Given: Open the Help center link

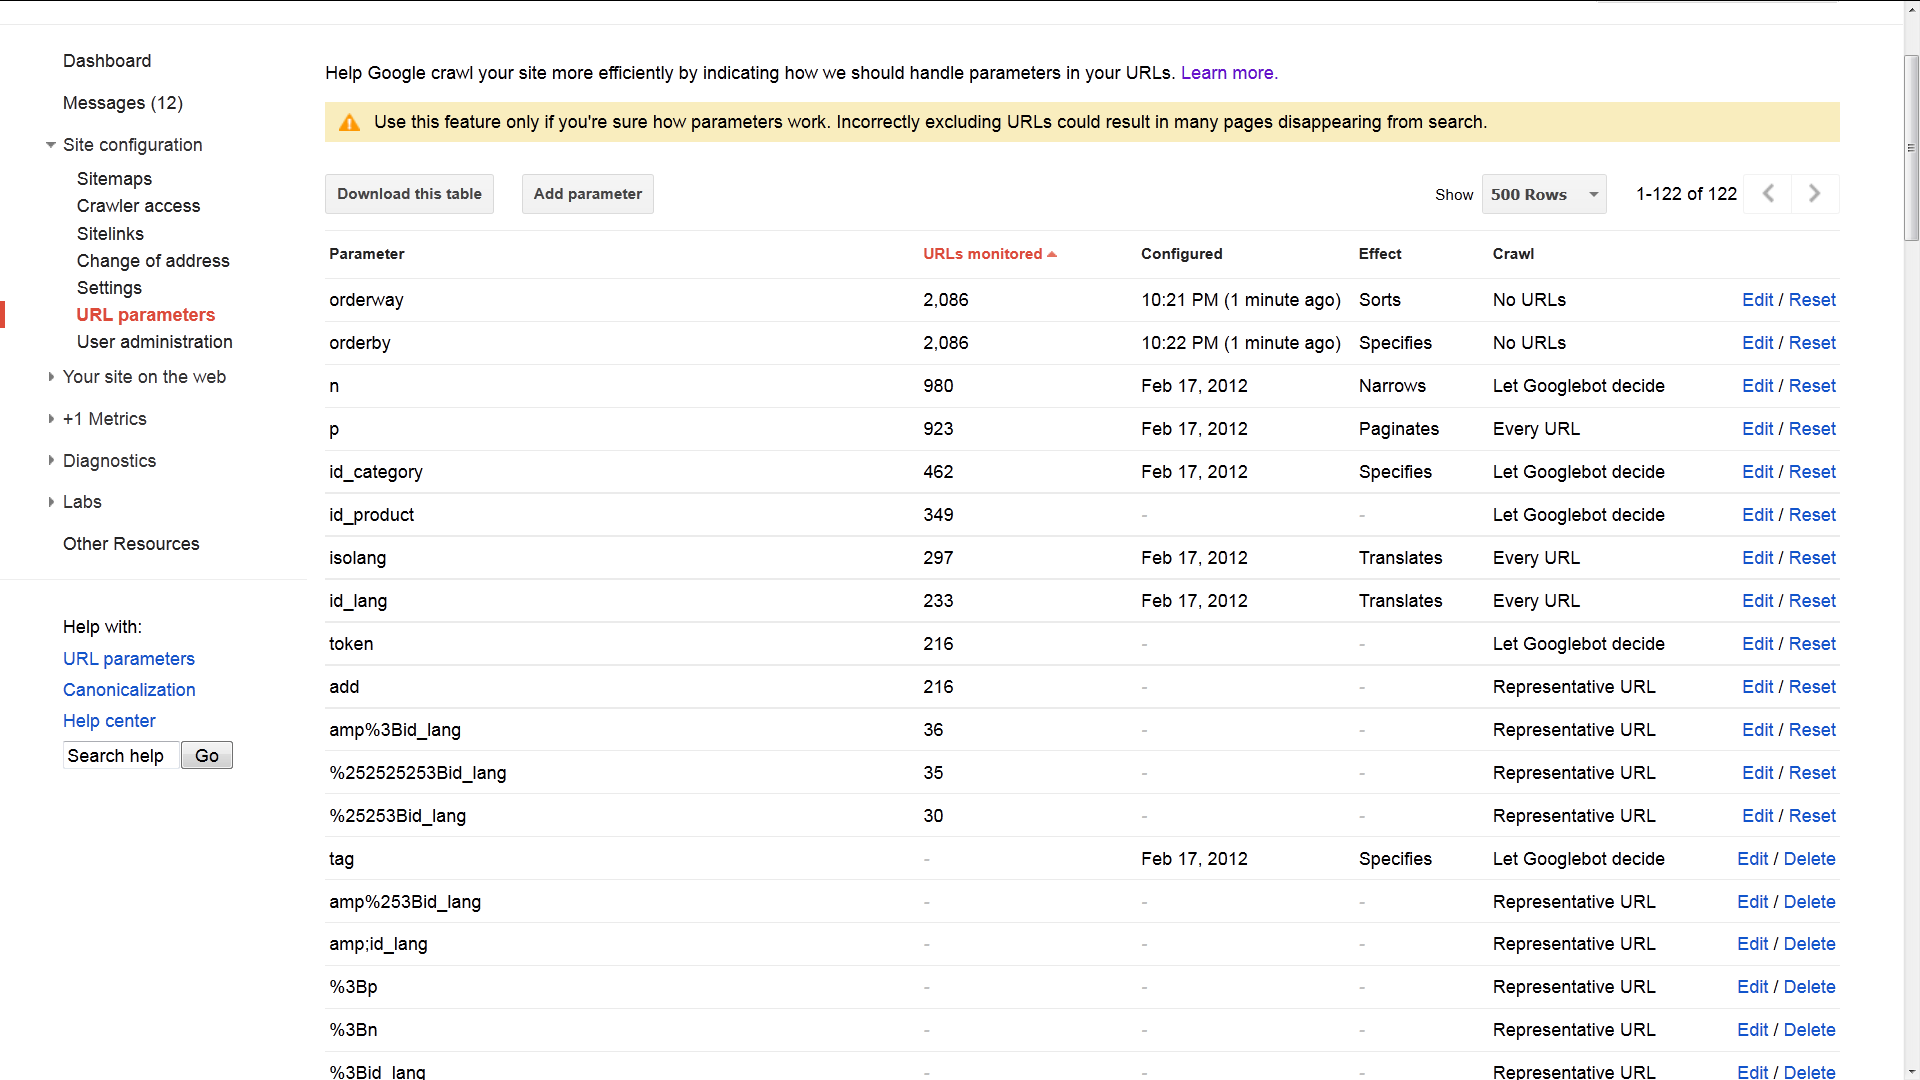Looking at the screenshot, I should click(x=109, y=721).
